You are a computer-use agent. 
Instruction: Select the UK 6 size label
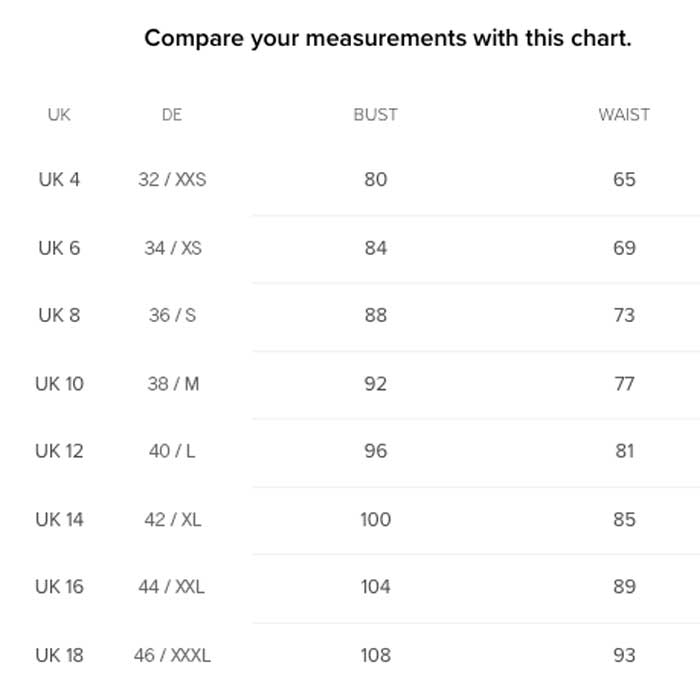click(59, 248)
